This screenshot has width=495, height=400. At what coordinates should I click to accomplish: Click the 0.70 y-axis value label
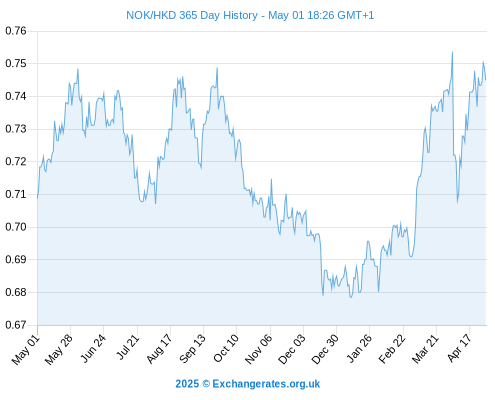[16, 227]
